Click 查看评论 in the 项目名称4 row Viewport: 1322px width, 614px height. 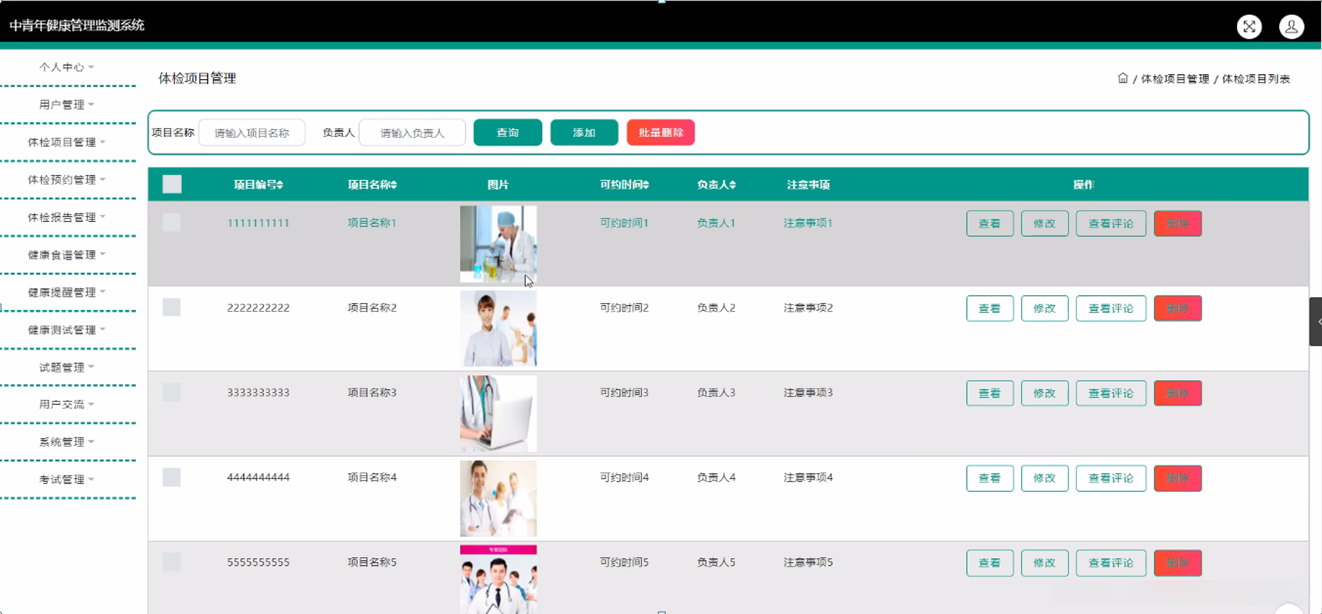pos(1111,478)
